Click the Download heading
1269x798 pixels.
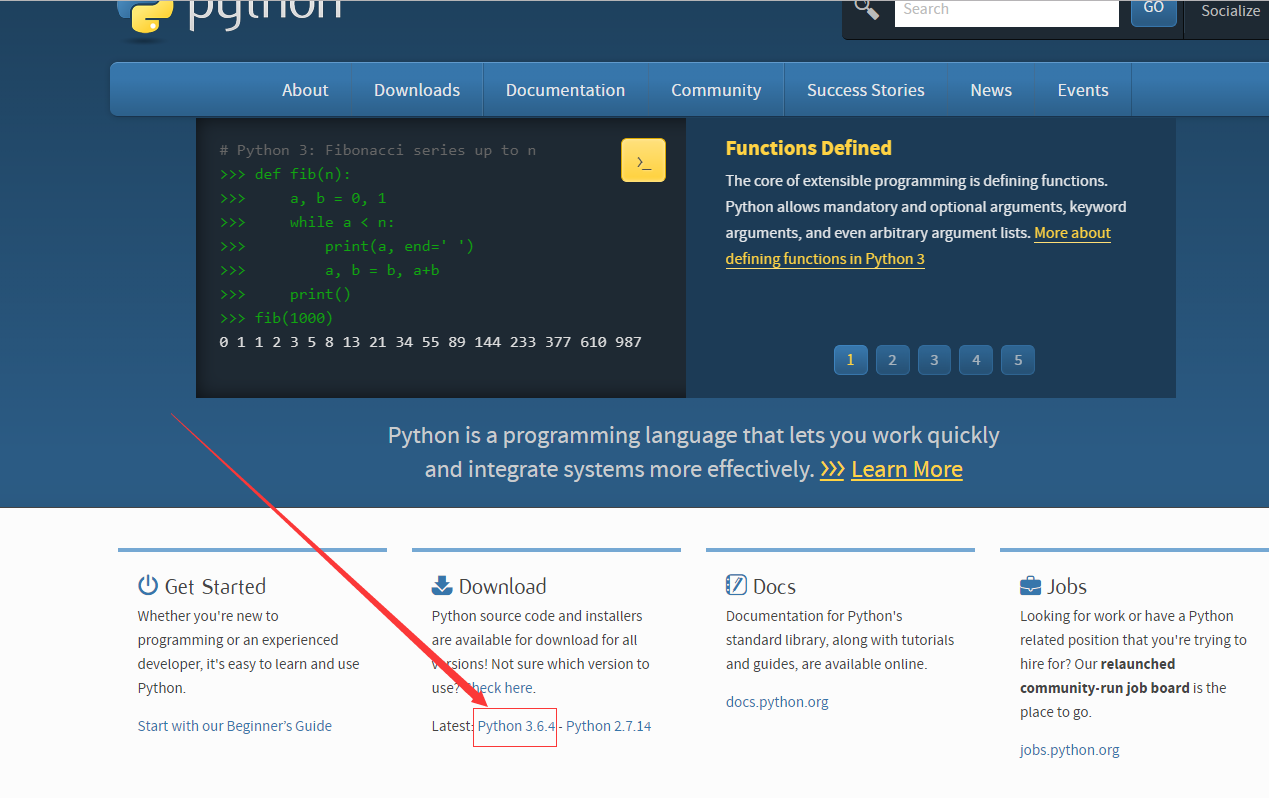coord(502,586)
